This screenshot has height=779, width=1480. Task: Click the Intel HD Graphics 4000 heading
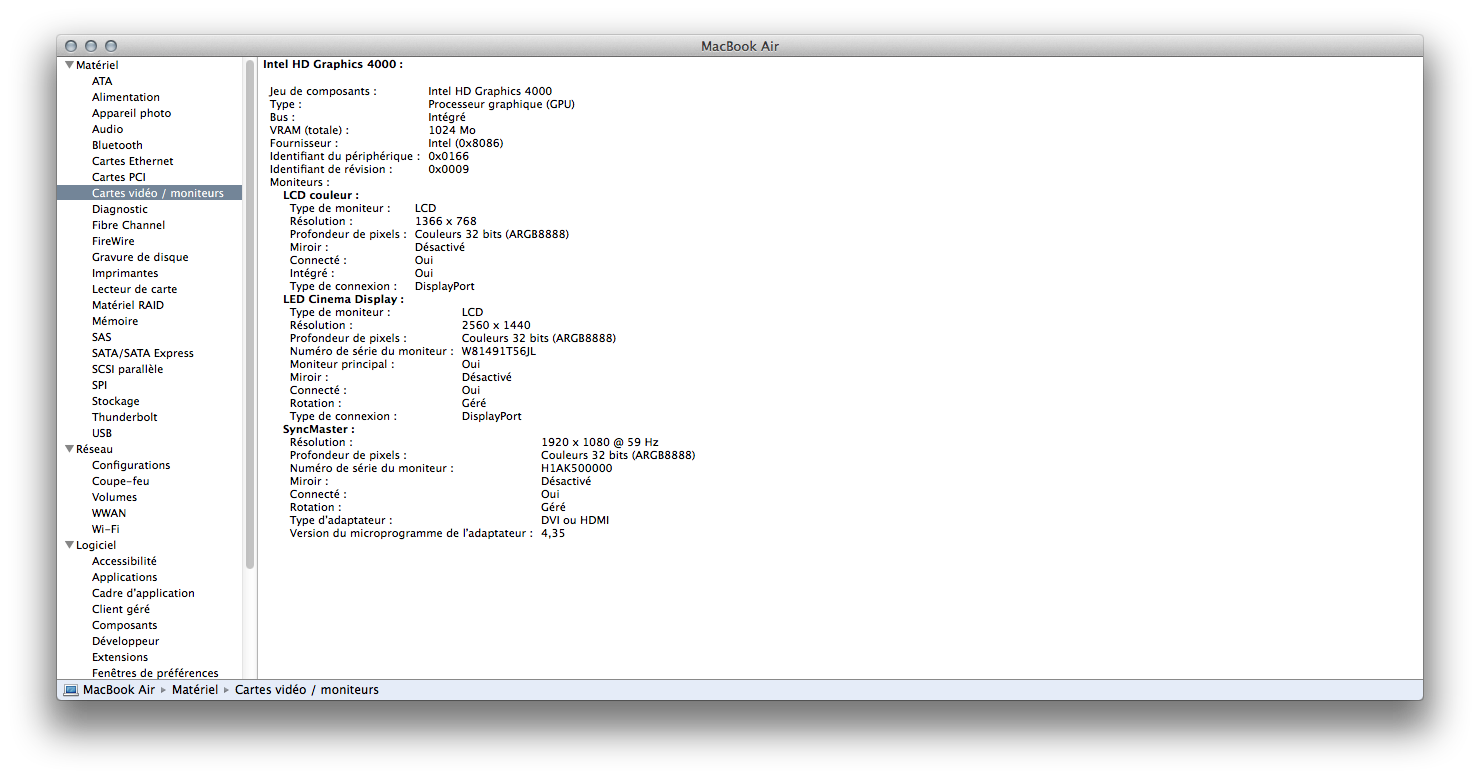[333, 64]
